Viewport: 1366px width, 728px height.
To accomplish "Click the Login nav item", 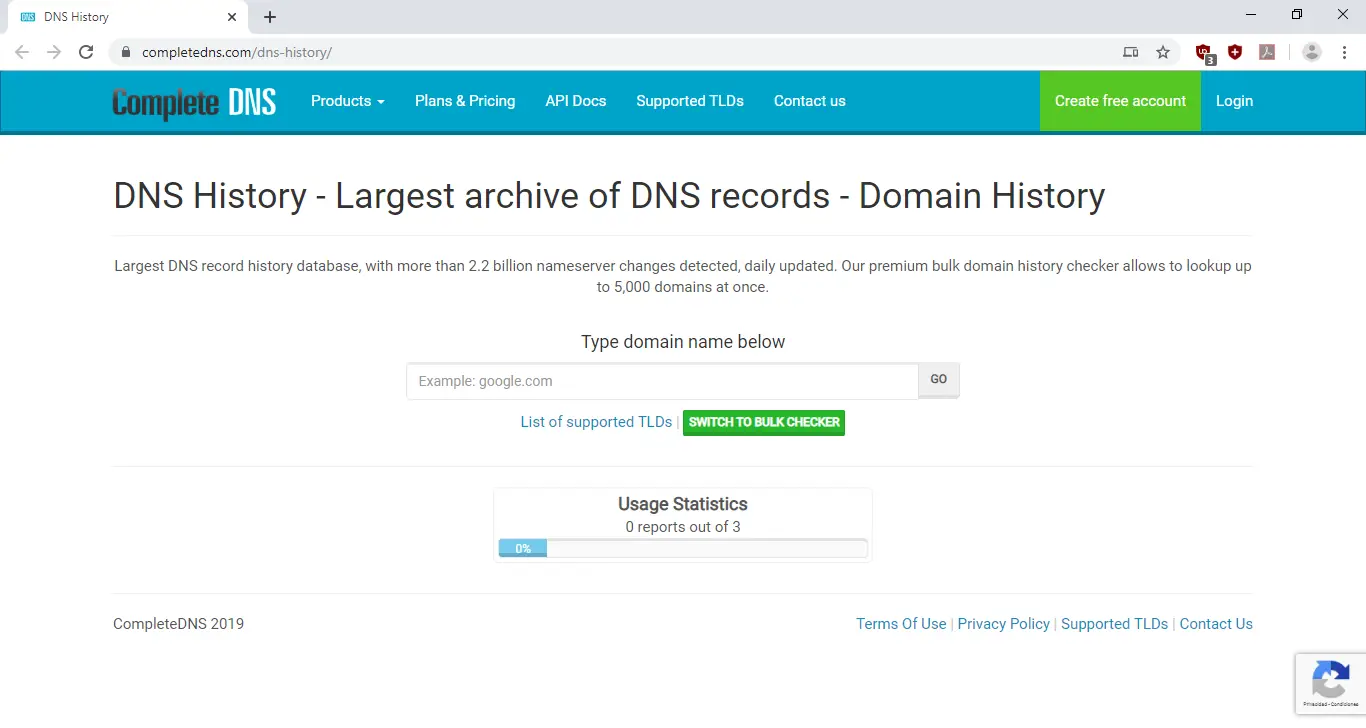I will click(1234, 101).
